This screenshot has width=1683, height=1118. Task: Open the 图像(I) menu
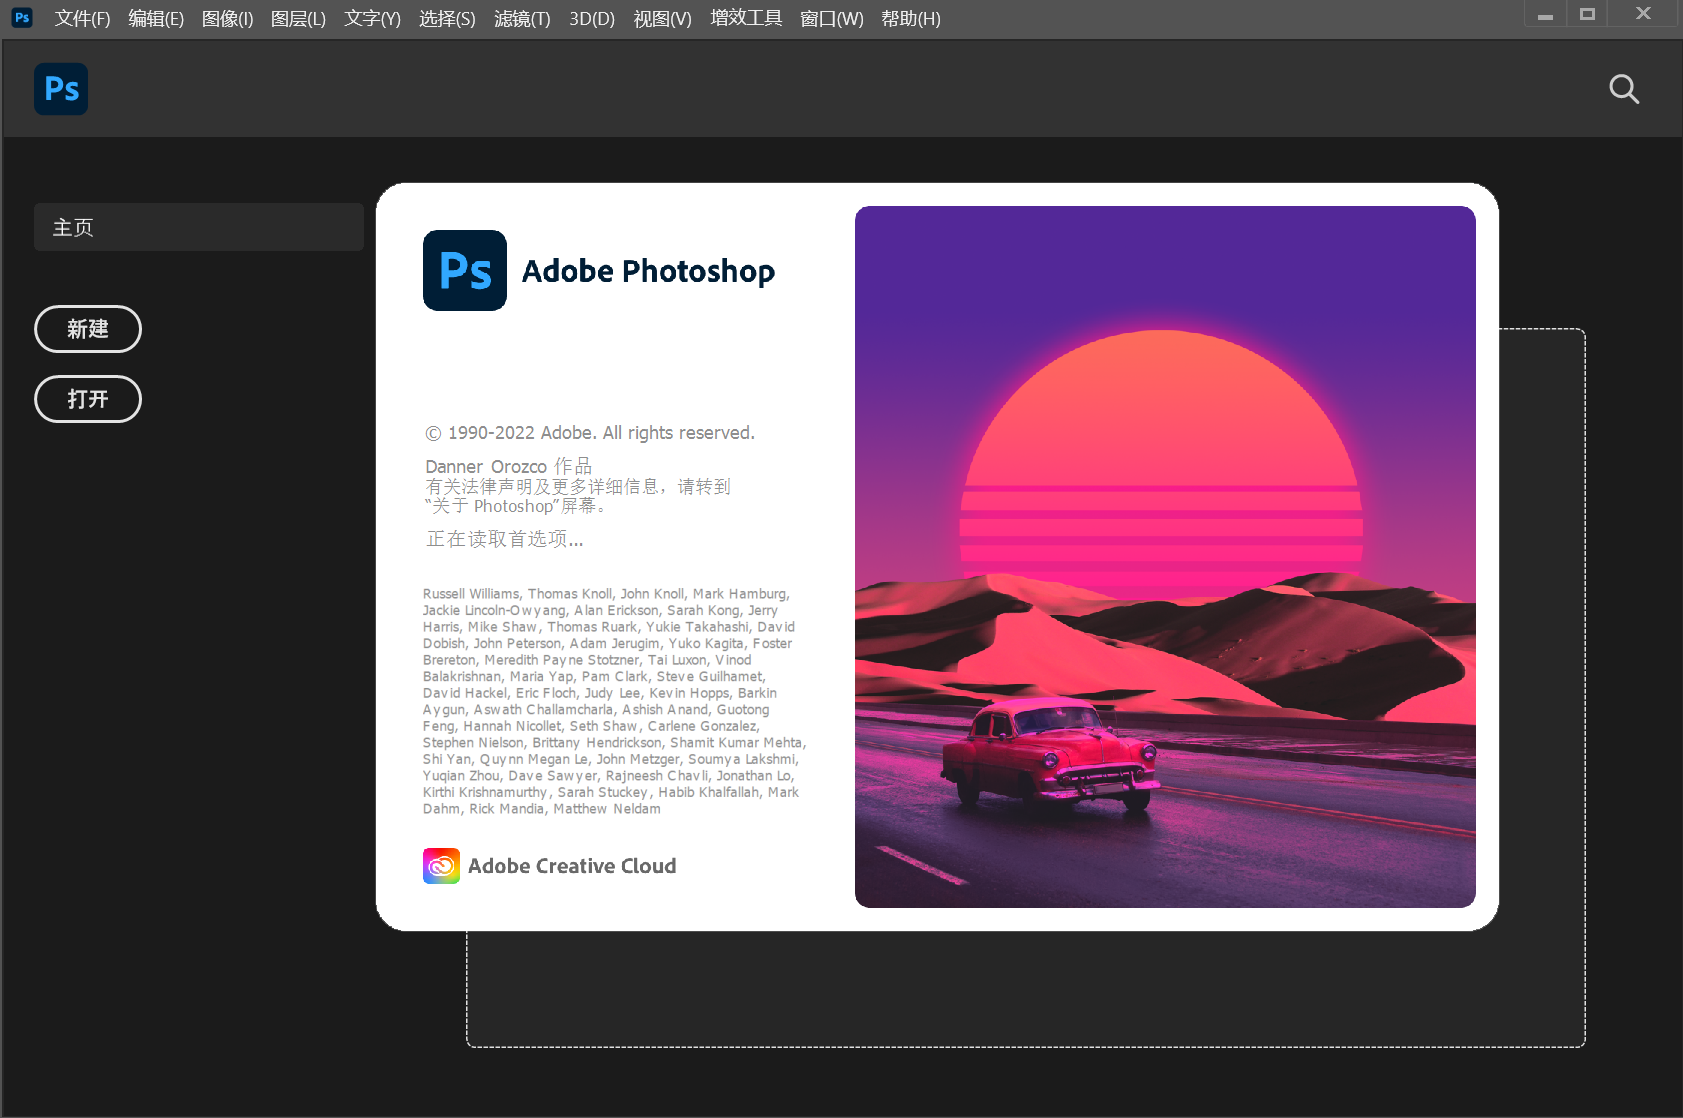(x=228, y=18)
